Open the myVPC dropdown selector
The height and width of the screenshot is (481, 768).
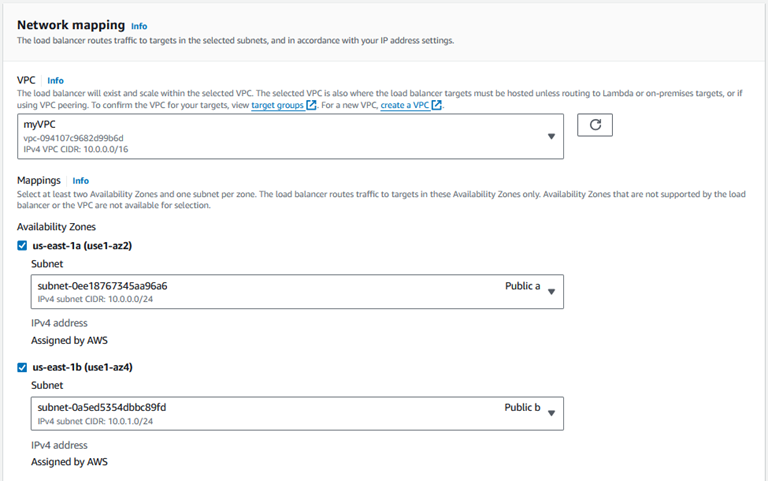(x=290, y=137)
